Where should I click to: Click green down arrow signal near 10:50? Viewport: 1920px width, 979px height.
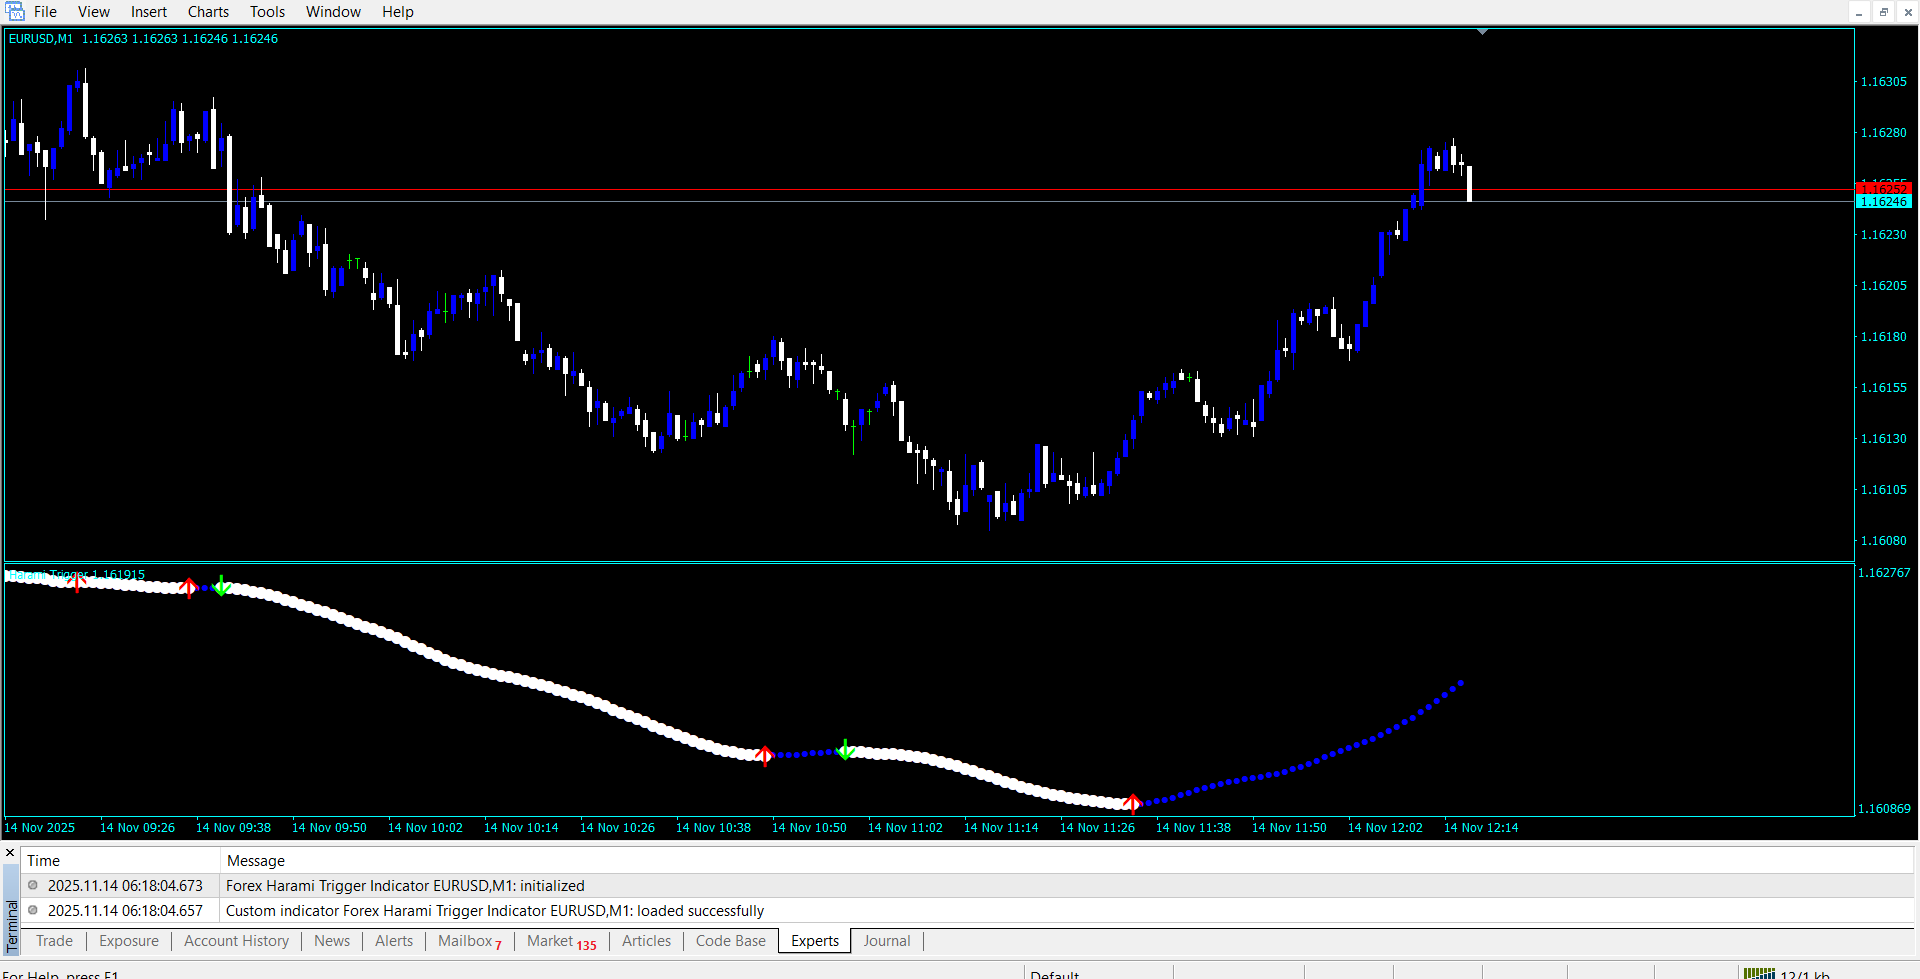[845, 749]
